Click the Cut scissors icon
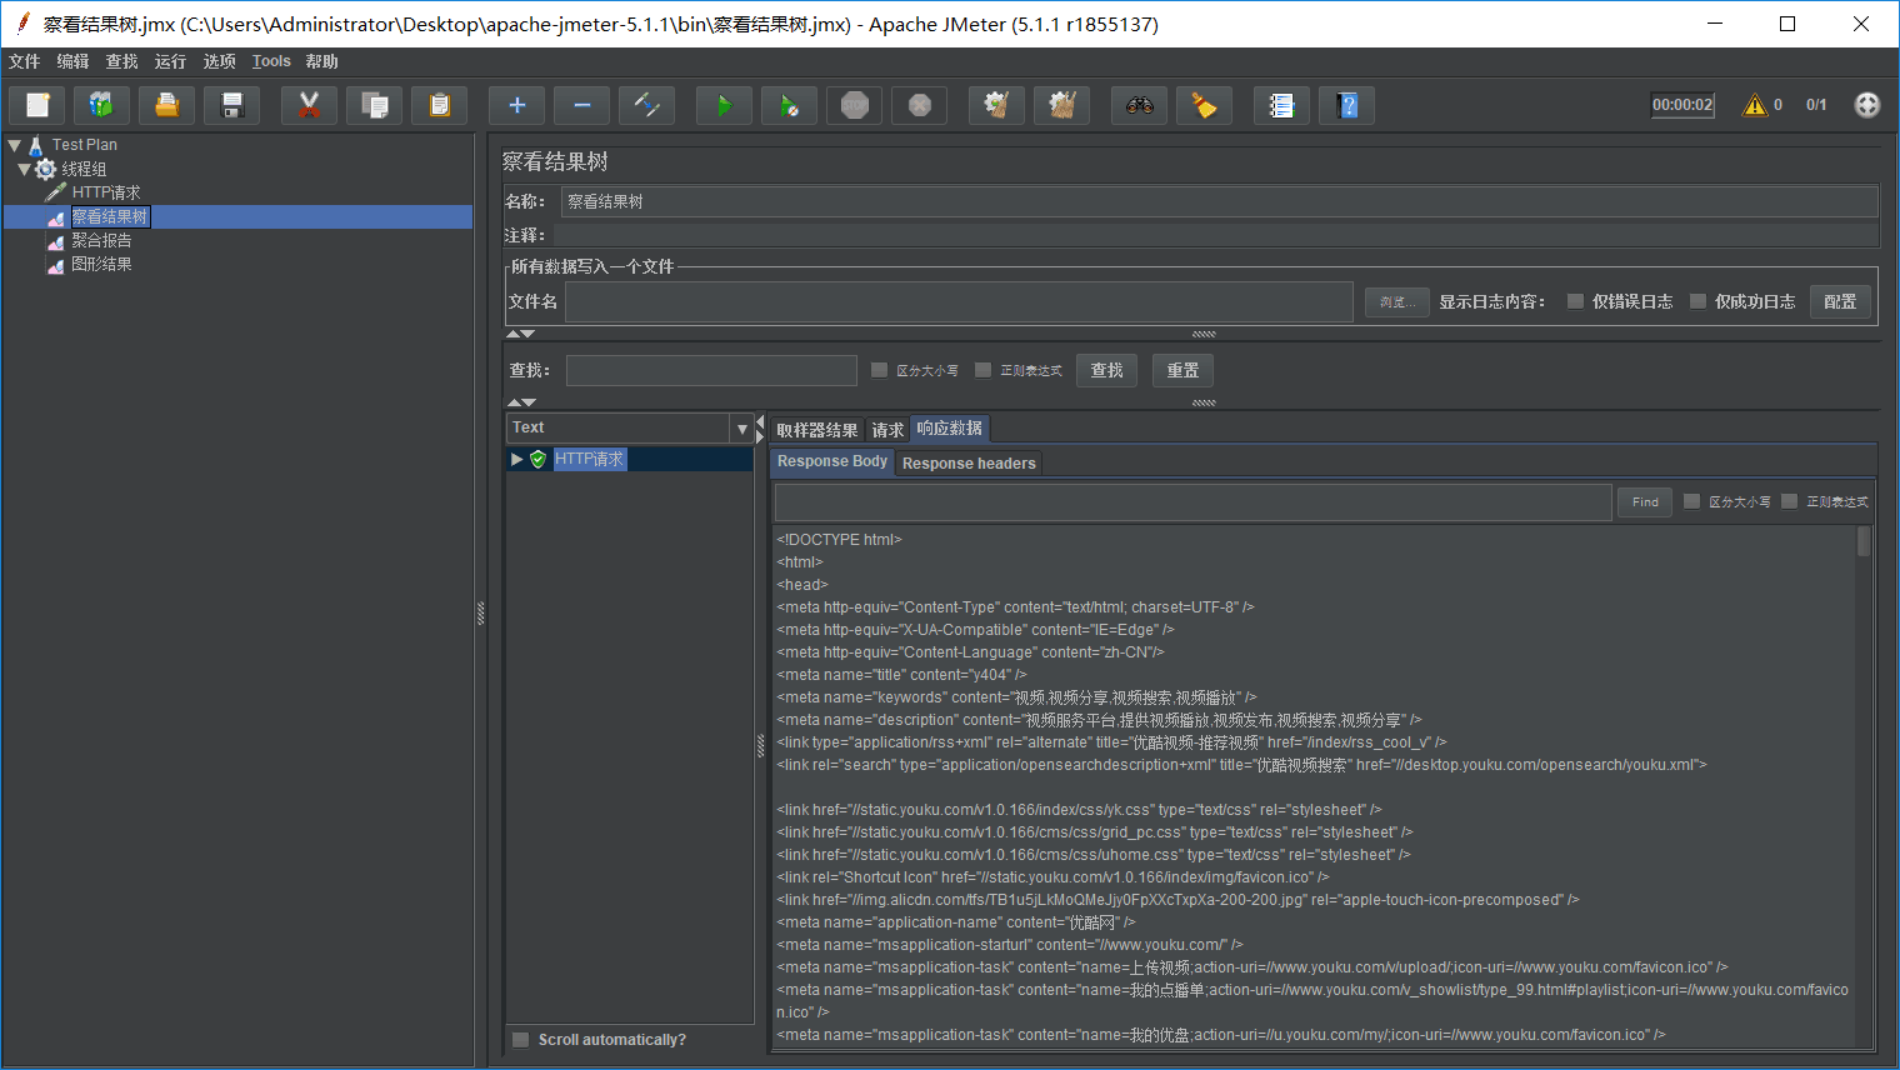1900x1070 pixels. pyautogui.click(x=309, y=105)
